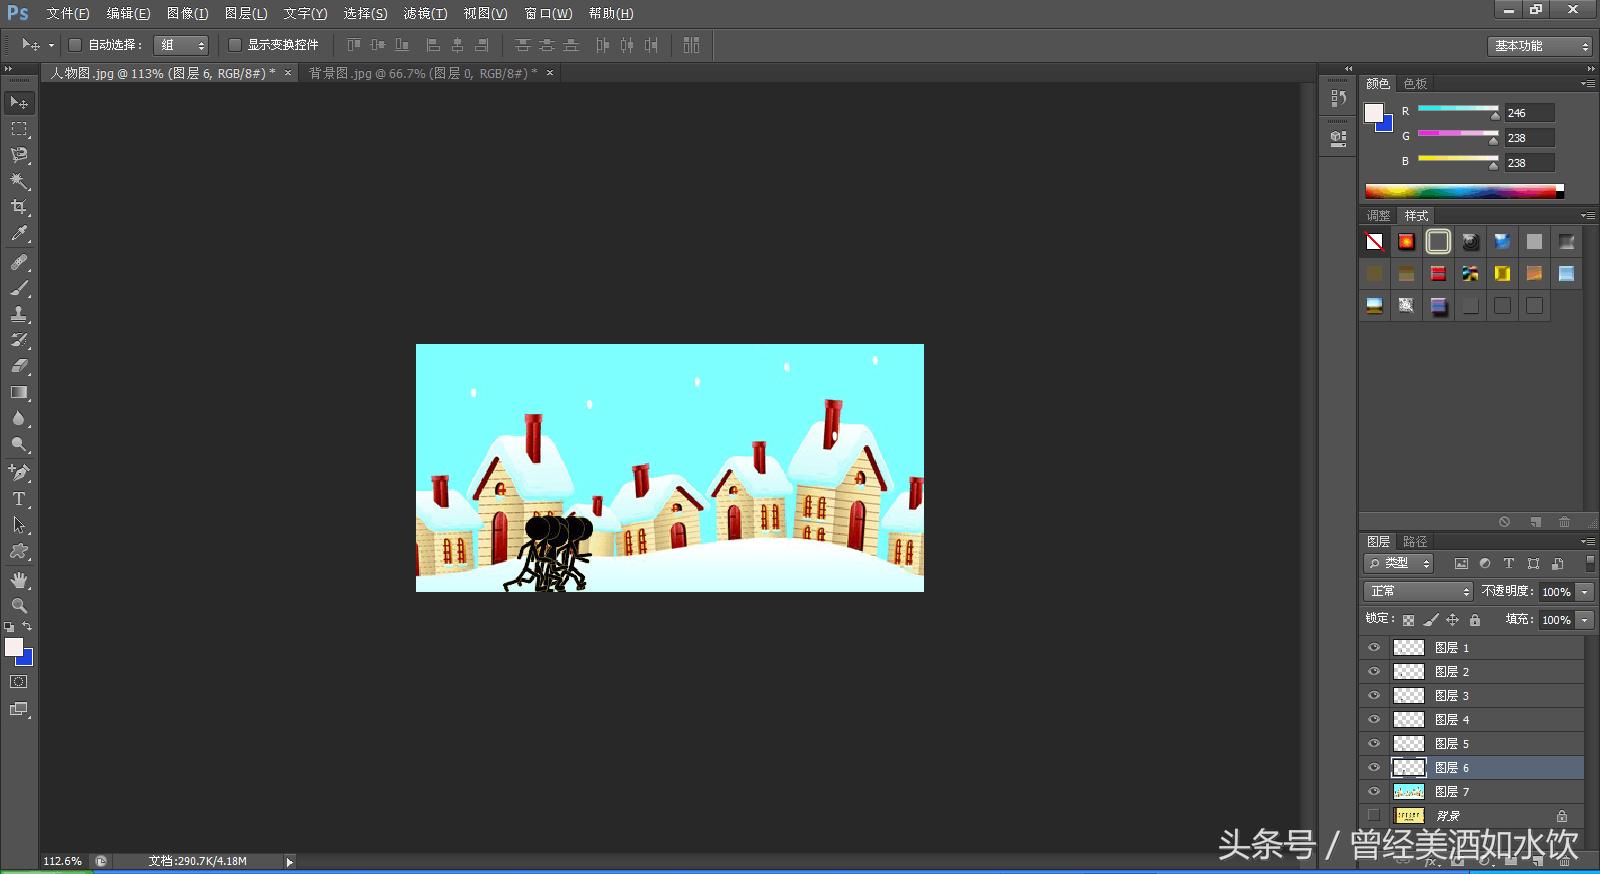Screen dimensions: 1600x874
Task: Select the Zoom tool
Action: click(19, 606)
